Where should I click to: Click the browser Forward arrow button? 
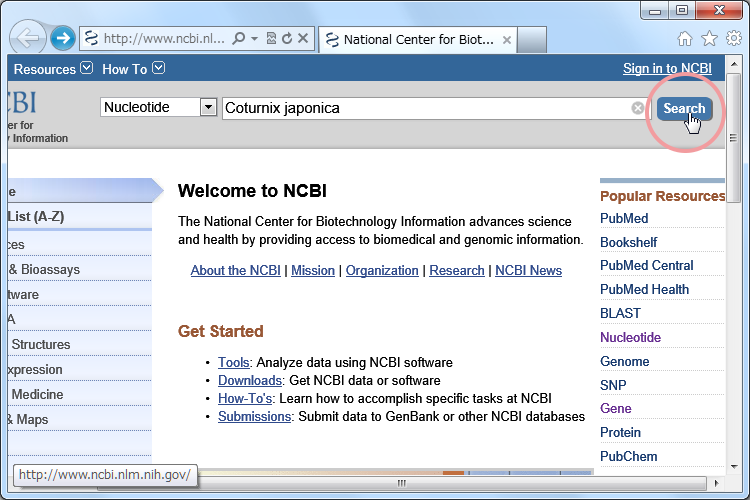tap(63, 38)
